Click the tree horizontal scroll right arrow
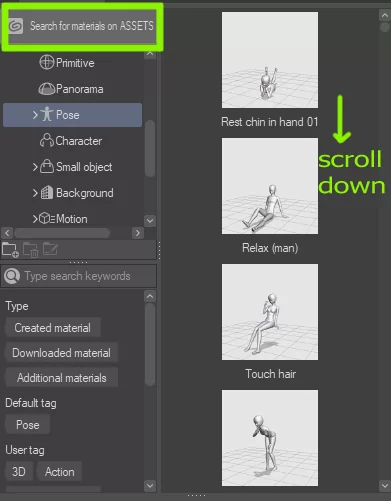The image size is (391, 501). tap(138, 233)
